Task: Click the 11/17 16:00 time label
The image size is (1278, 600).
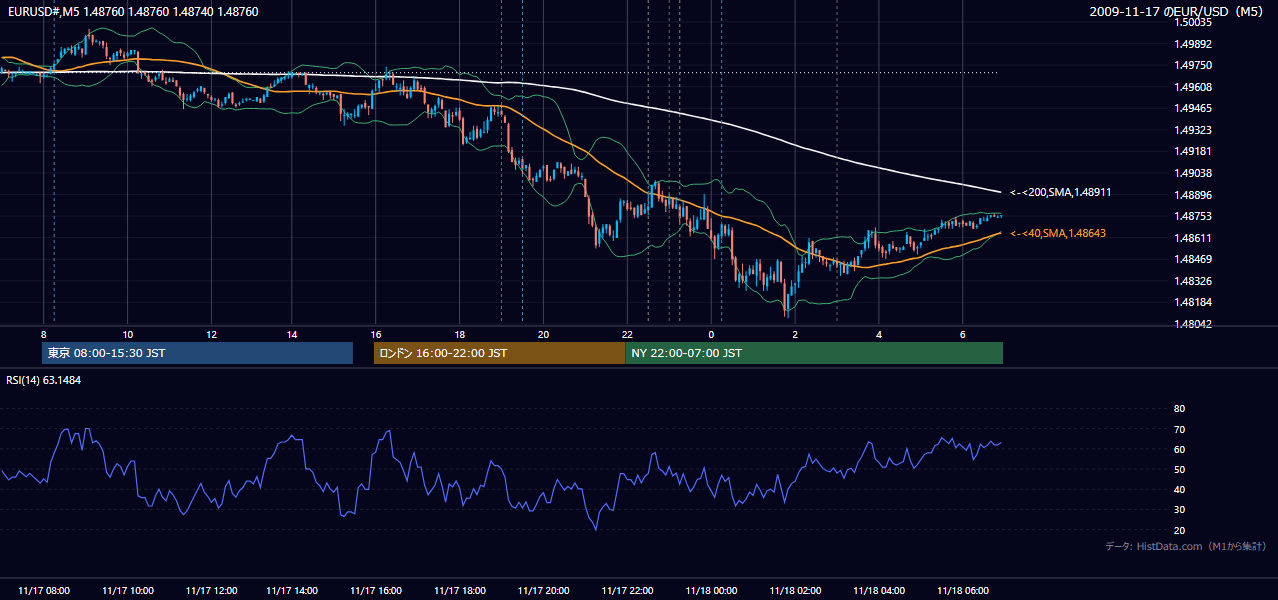Action: 377,591
